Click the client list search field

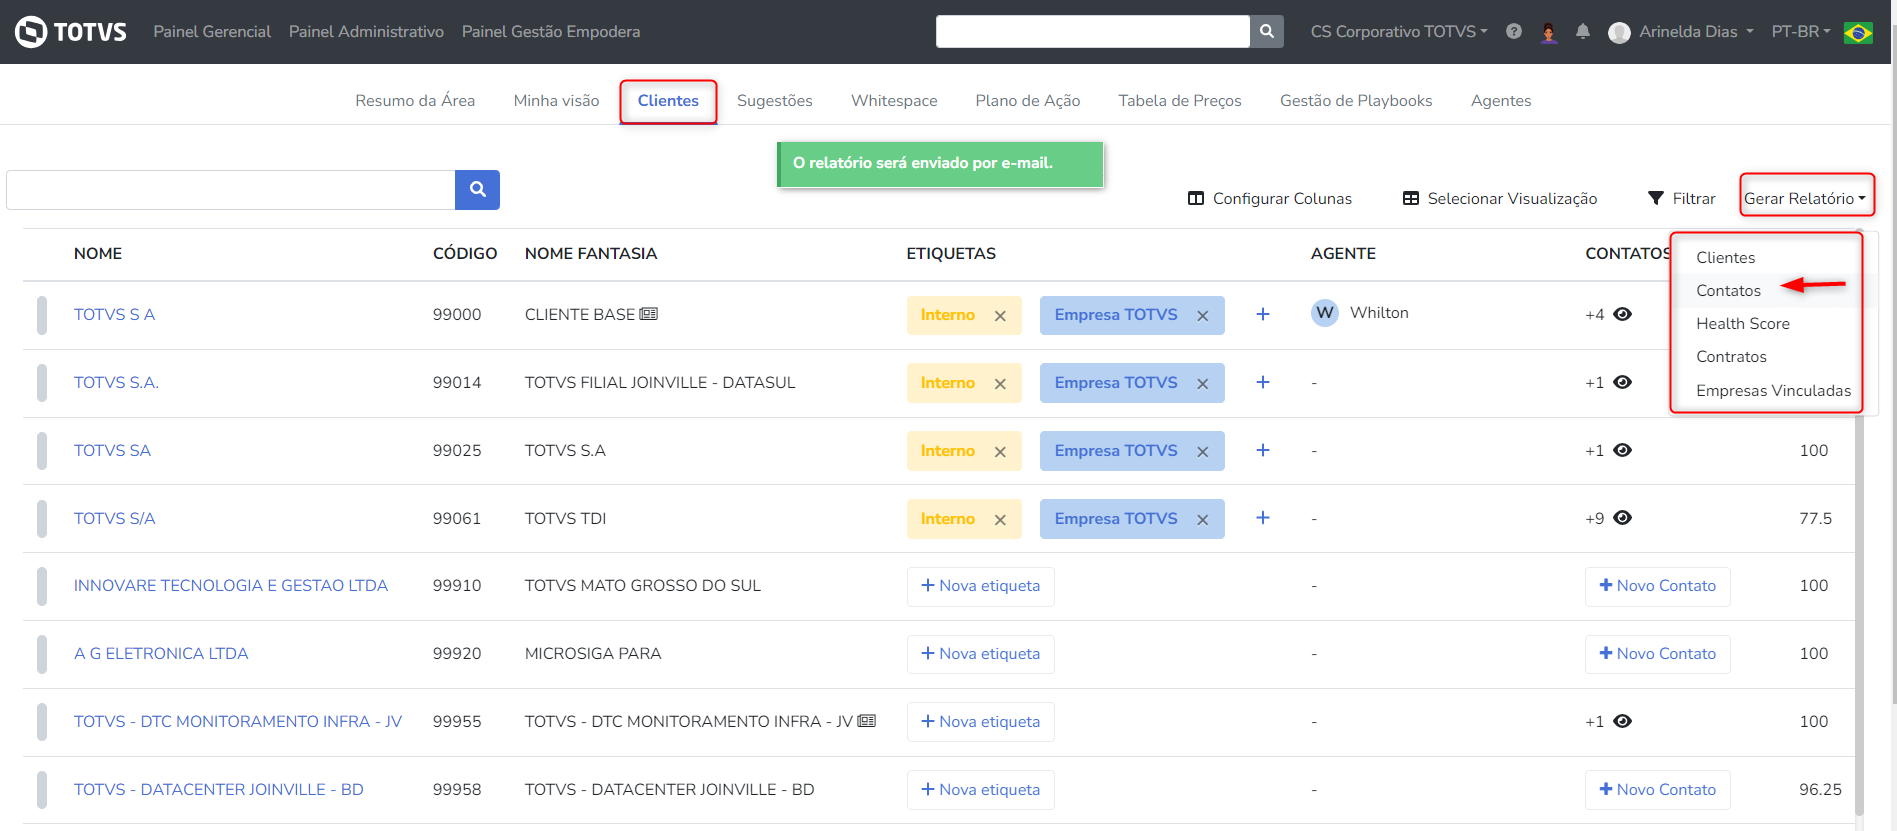[x=231, y=190]
